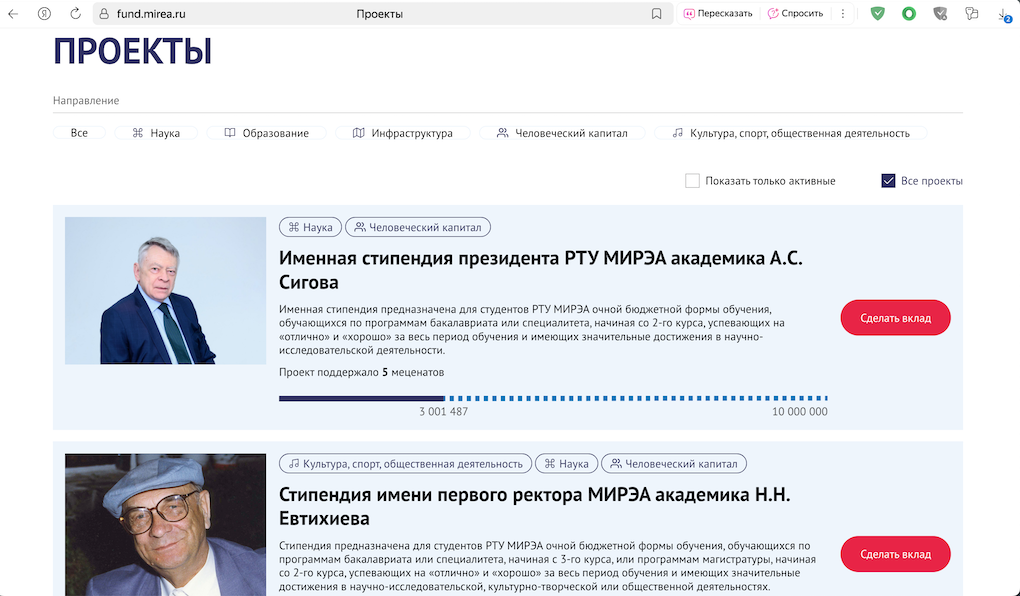Open the green circle extension icon
The image size is (1020, 596).
pyautogui.click(x=909, y=14)
